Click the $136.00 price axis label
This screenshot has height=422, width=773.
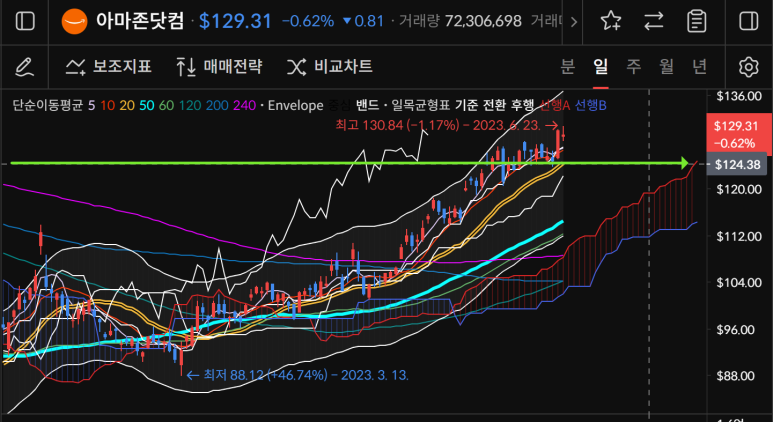point(738,96)
